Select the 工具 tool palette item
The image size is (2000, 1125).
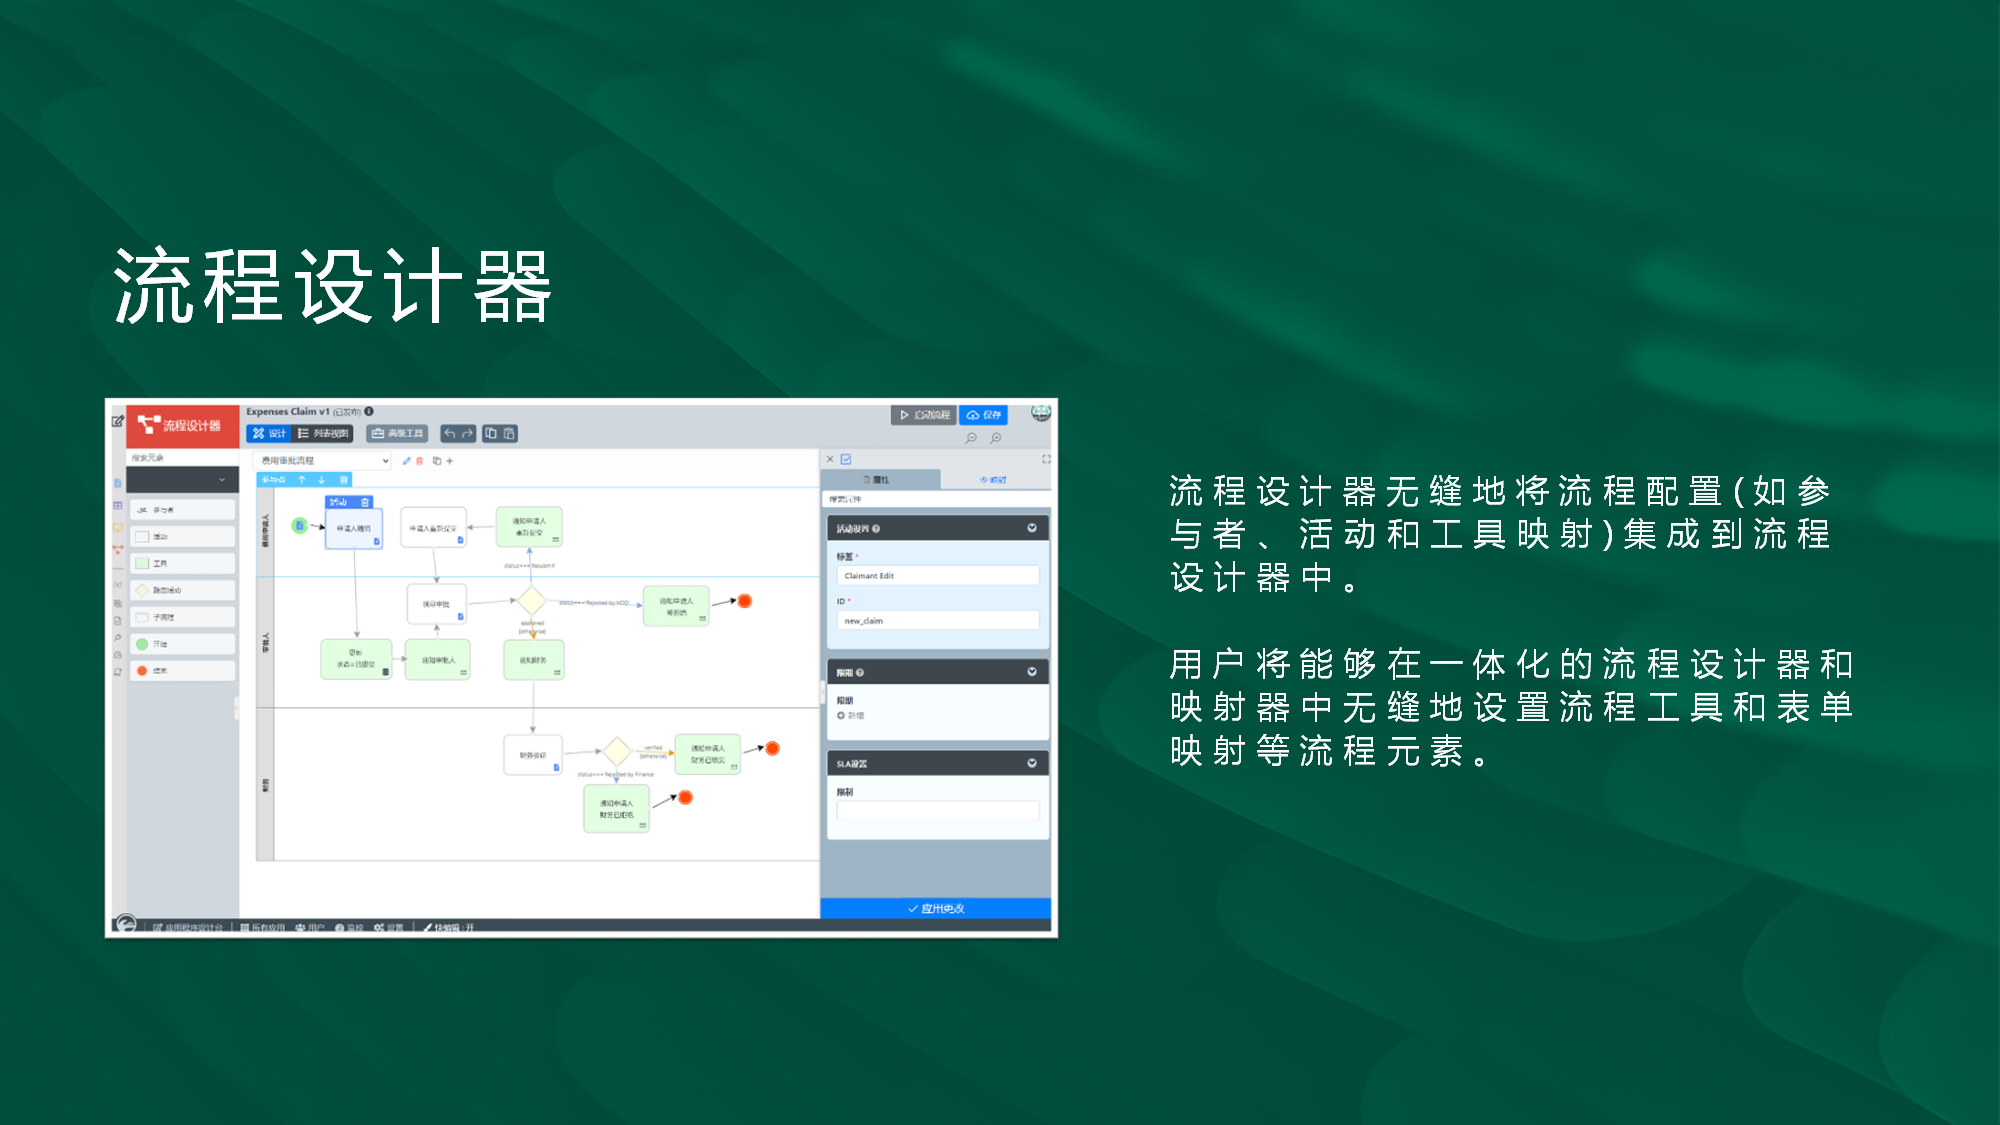point(182,564)
